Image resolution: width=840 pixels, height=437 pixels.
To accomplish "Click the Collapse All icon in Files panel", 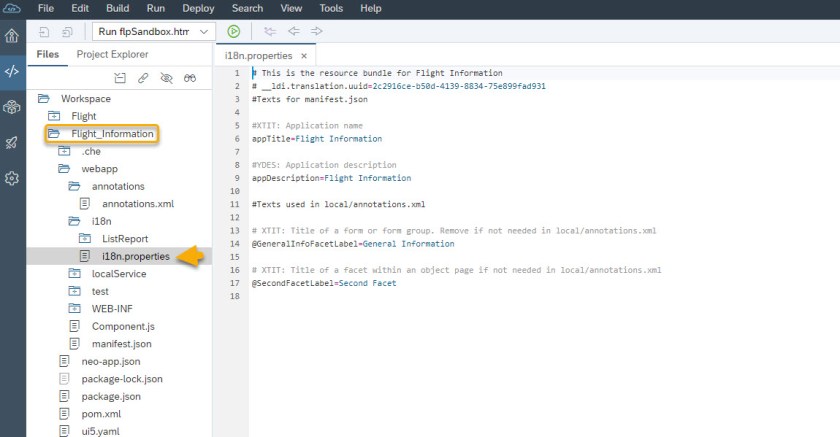I will pos(121,77).
